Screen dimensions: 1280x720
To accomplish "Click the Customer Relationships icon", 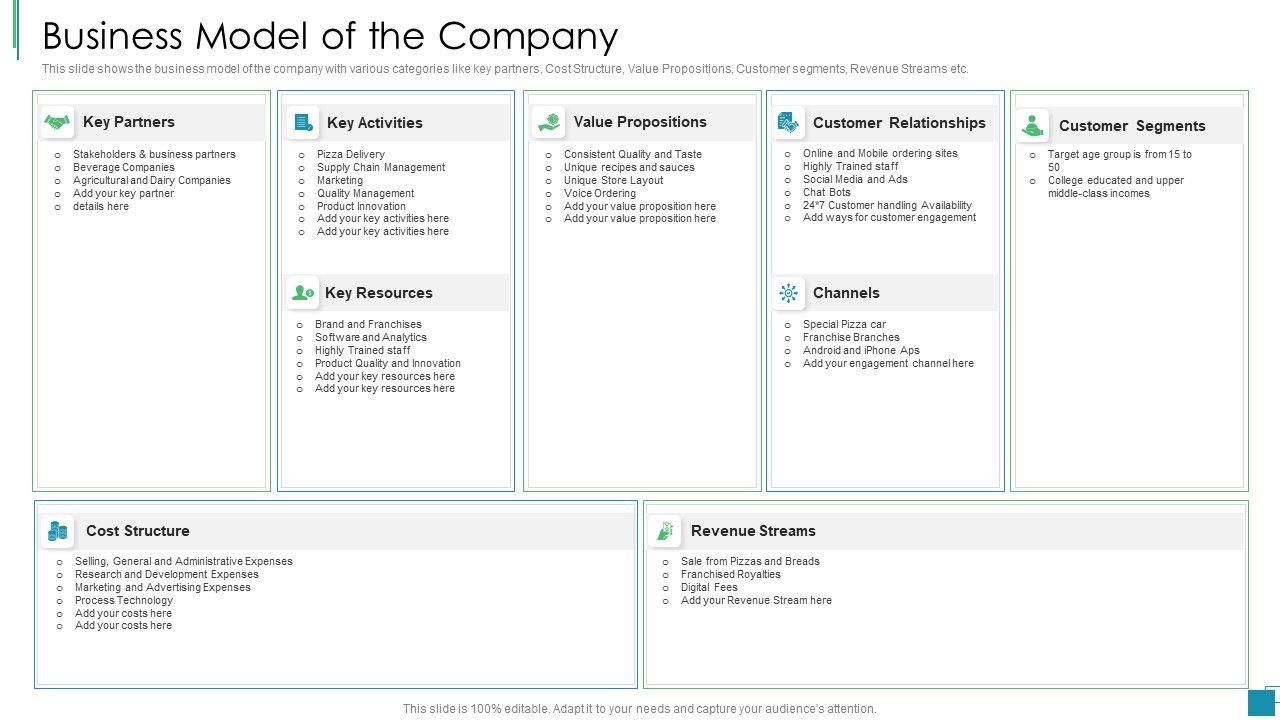I will 788,123.
